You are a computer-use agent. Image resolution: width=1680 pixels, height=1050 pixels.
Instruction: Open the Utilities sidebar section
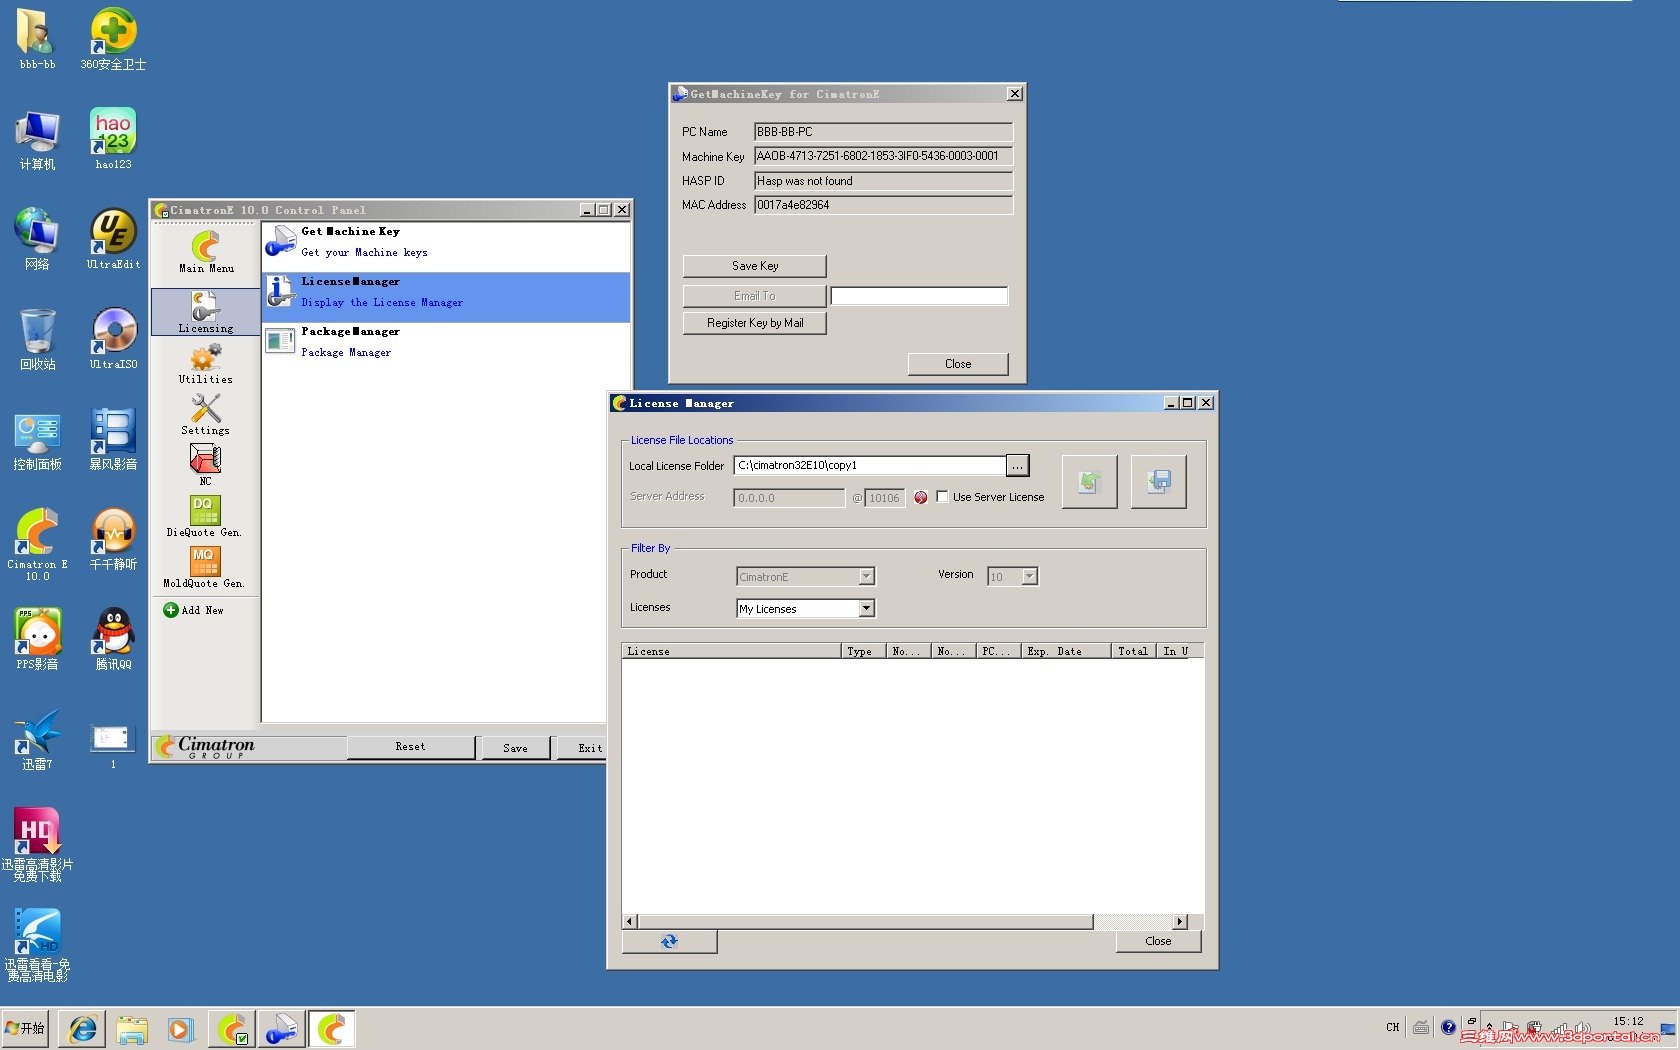(x=206, y=364)
